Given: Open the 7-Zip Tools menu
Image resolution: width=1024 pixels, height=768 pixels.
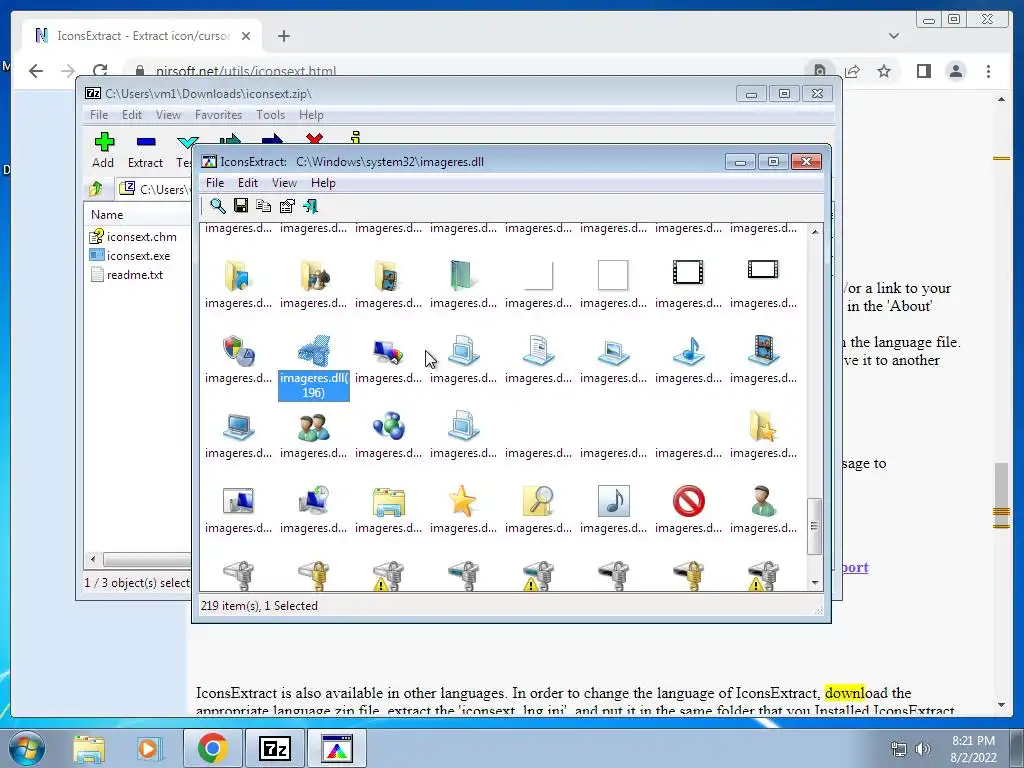Looking at the screenshot, I should click(x=270, y=115).
